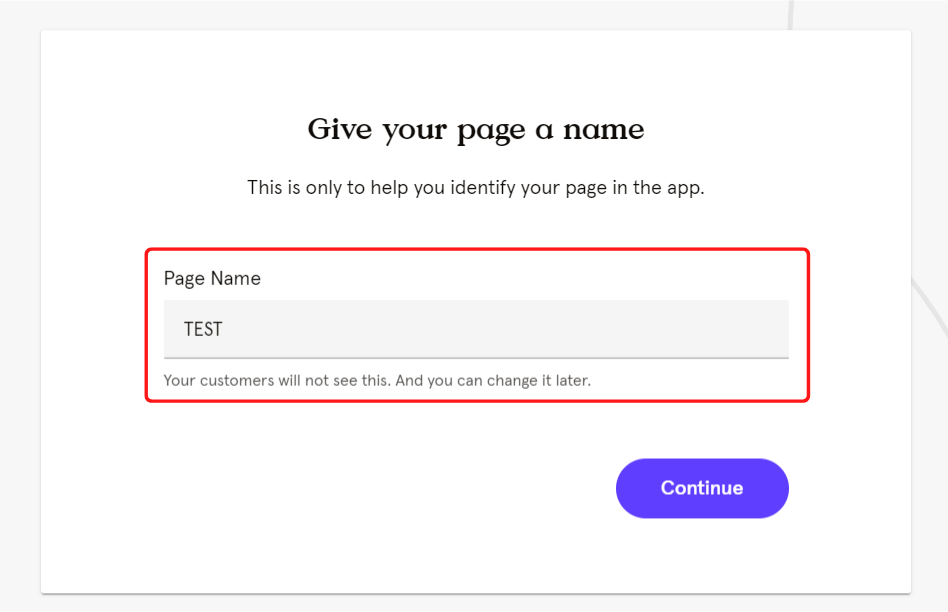This screenshot has height=612, width=948.
Task: Click the blank card area left of Continue
Action: pyautogui.click(x=363, y=488)
